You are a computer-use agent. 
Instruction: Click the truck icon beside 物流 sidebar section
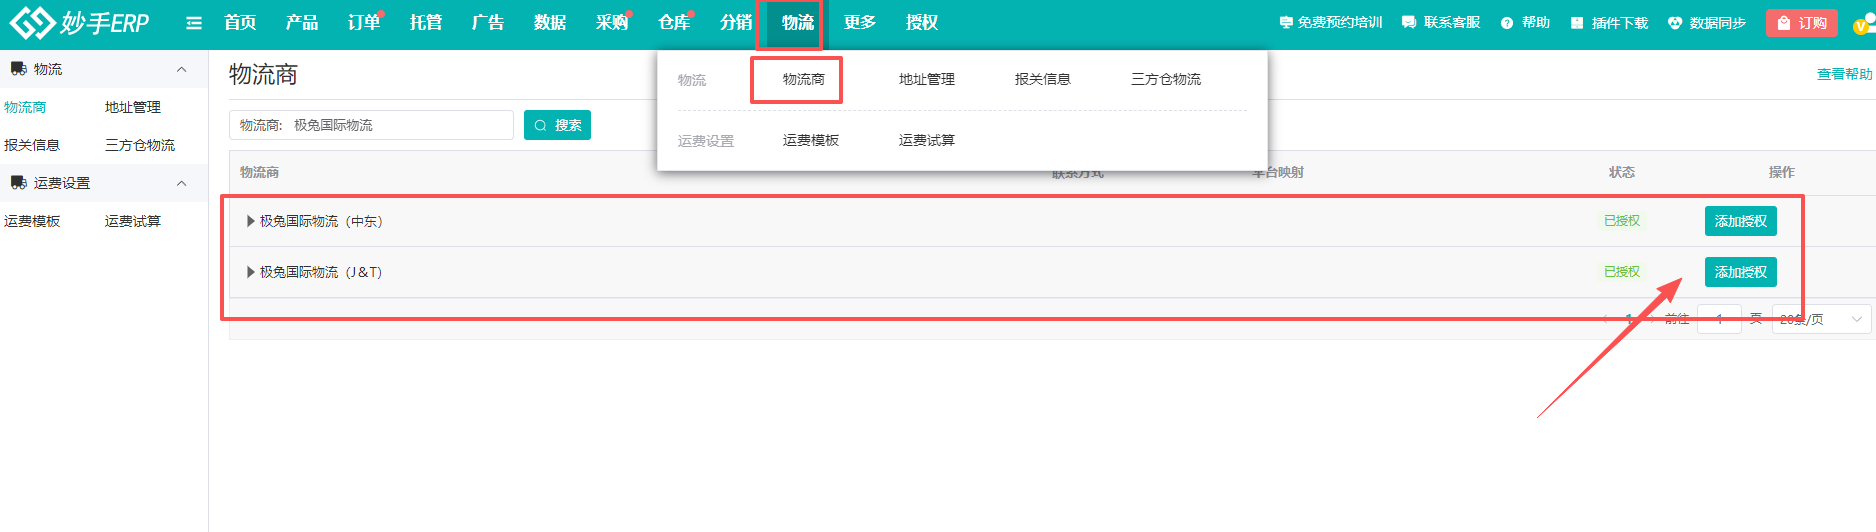pyautogui.click(x=18, y=69)
